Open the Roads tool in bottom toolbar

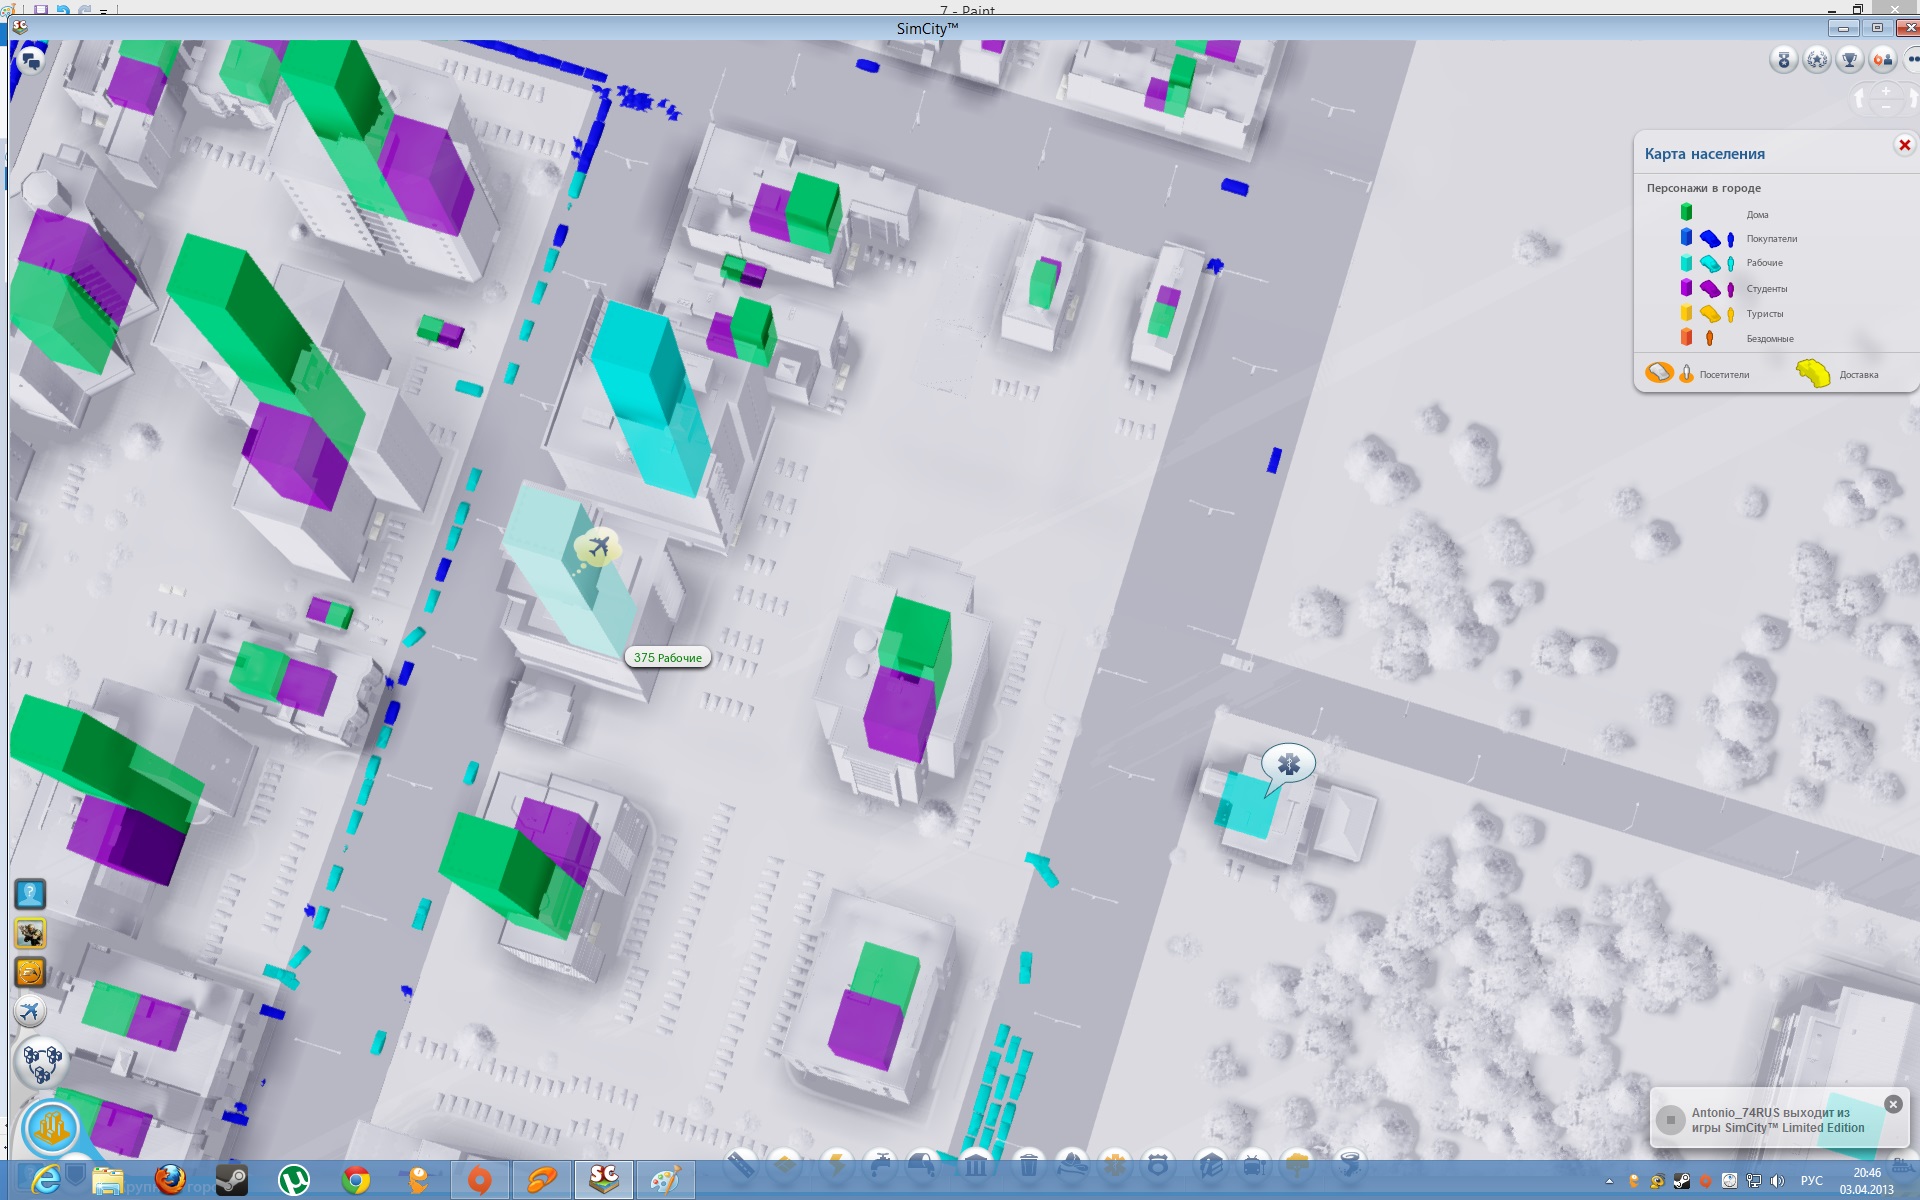[x=740, y=1165]
